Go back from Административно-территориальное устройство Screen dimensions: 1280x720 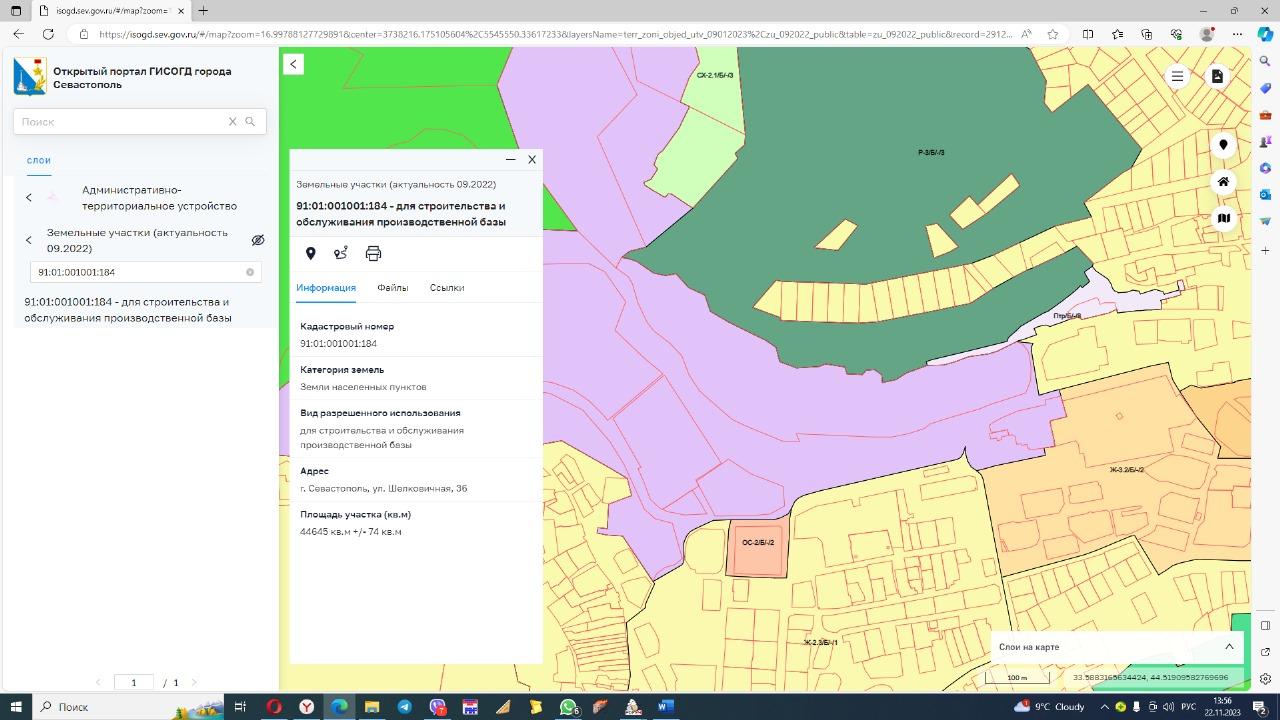29,198
